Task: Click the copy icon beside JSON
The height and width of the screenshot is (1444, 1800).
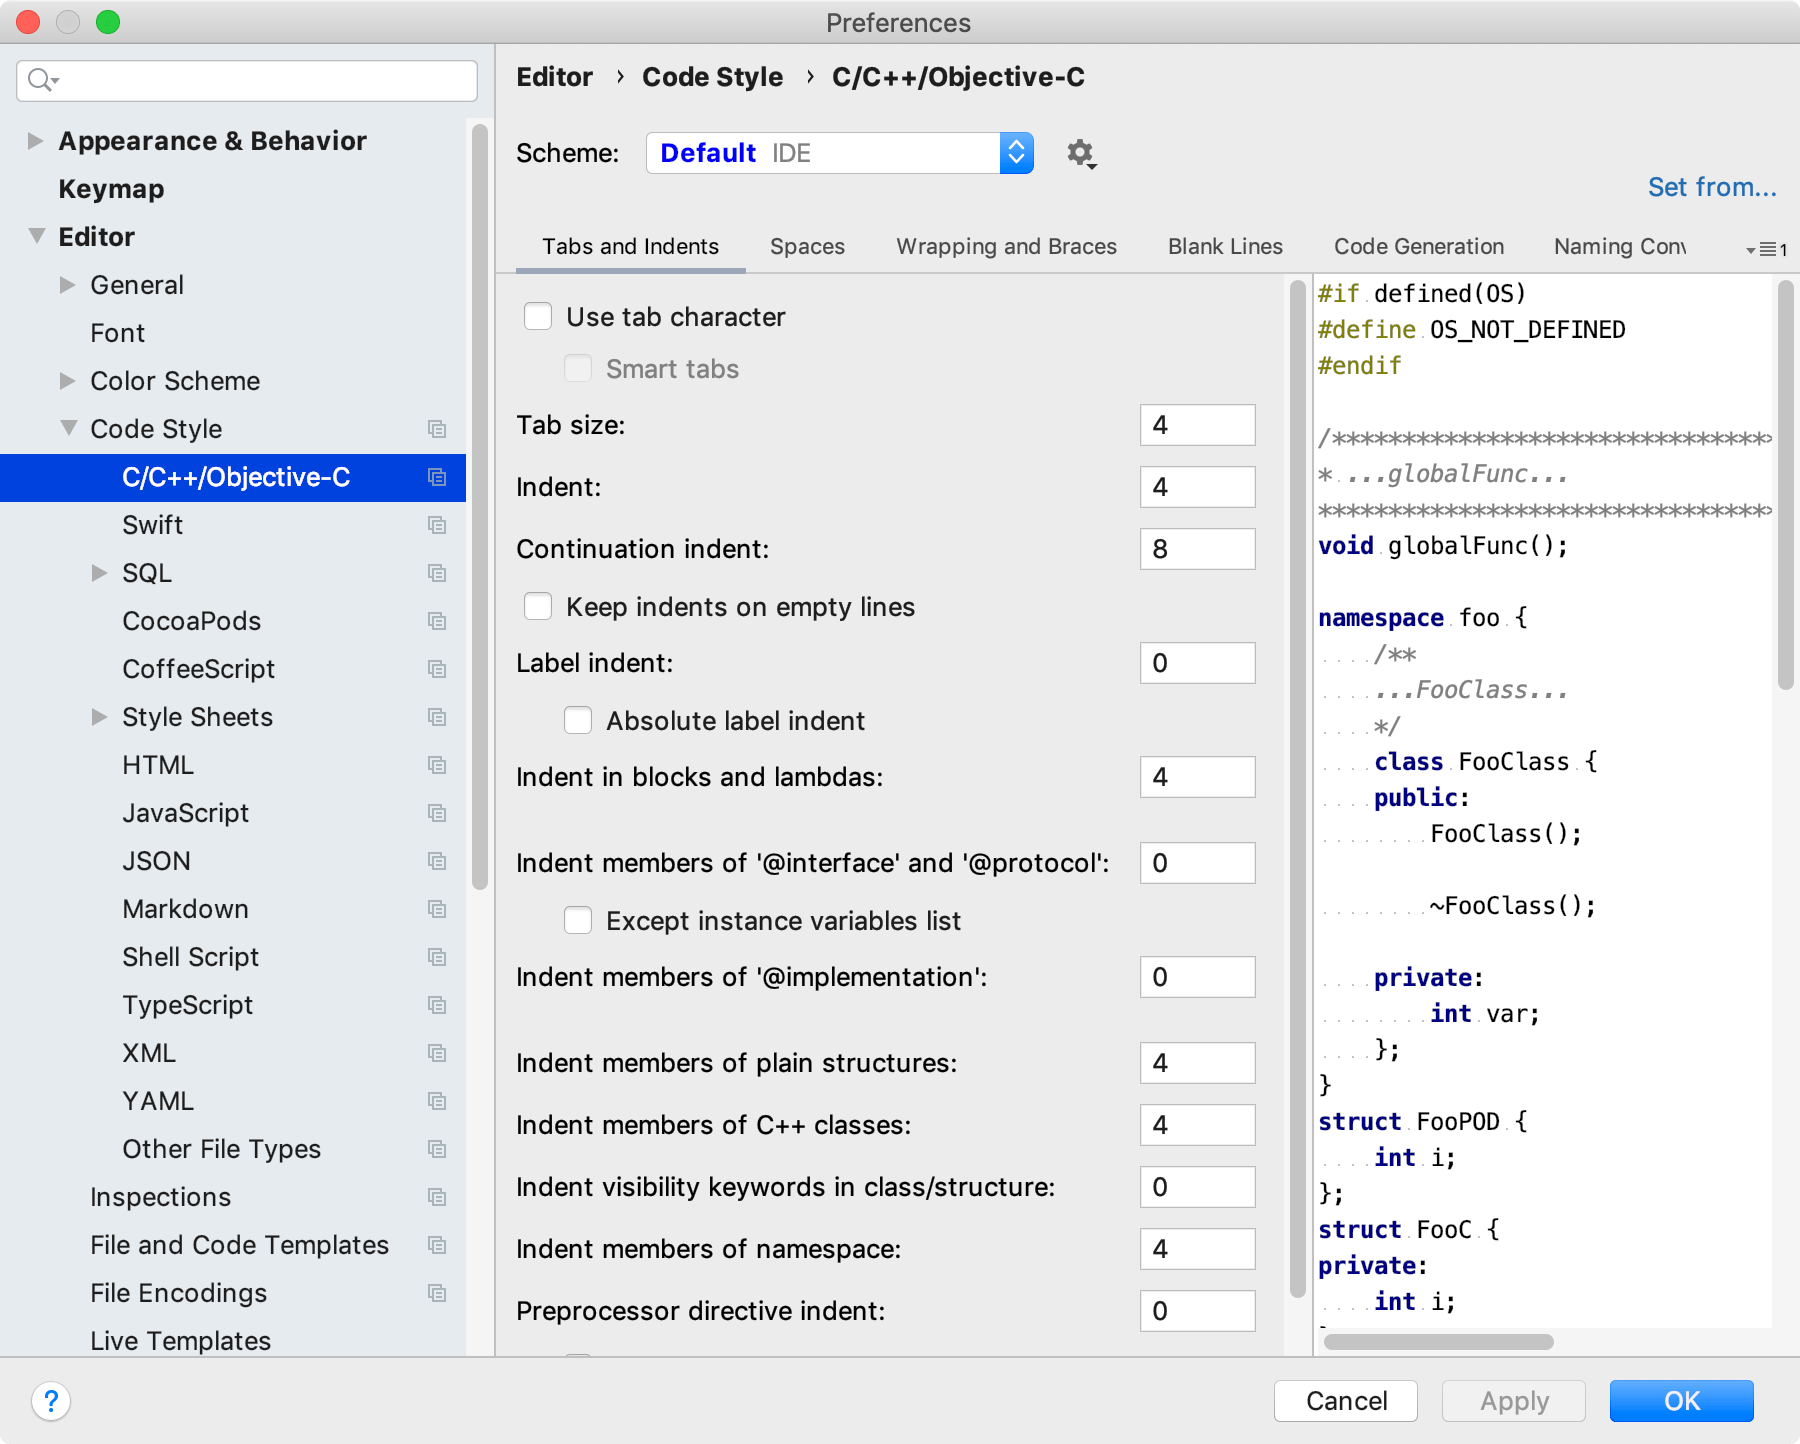Action: [x=437, y=861]
